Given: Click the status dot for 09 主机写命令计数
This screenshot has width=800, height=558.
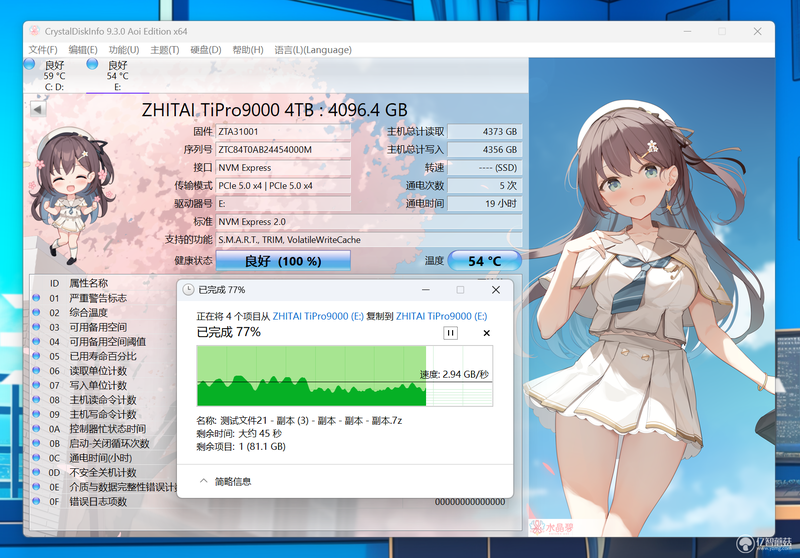Looking at the screenshot, I should click(x=36, y=414).
